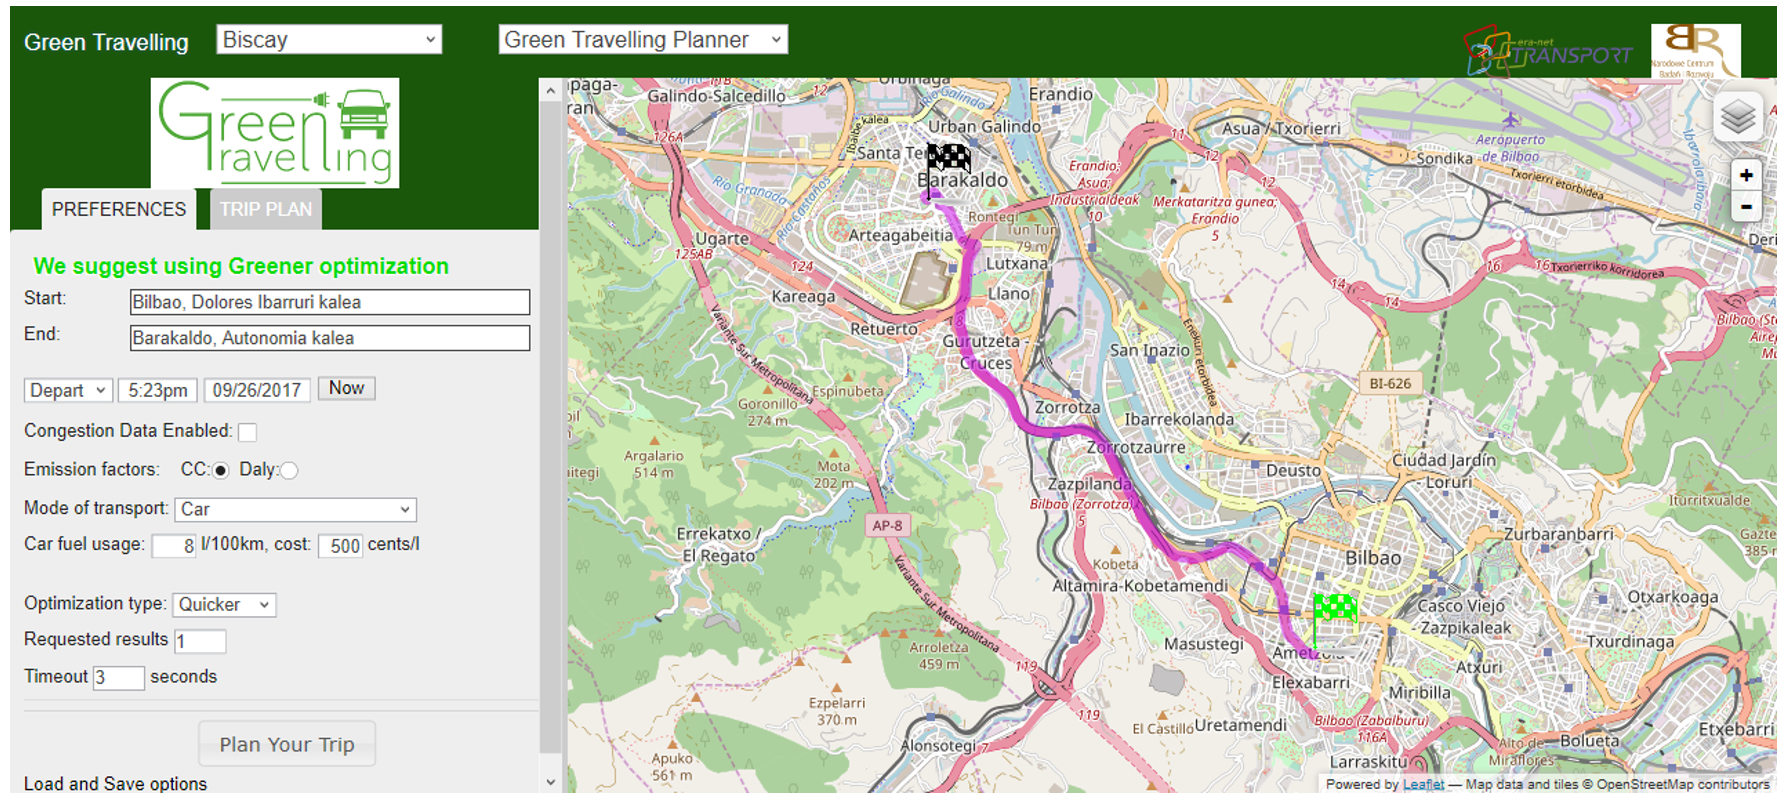Screen dimensions: 1786x799
Task: Switch to the PREFERENCES tab
Action: coord(119,209)
